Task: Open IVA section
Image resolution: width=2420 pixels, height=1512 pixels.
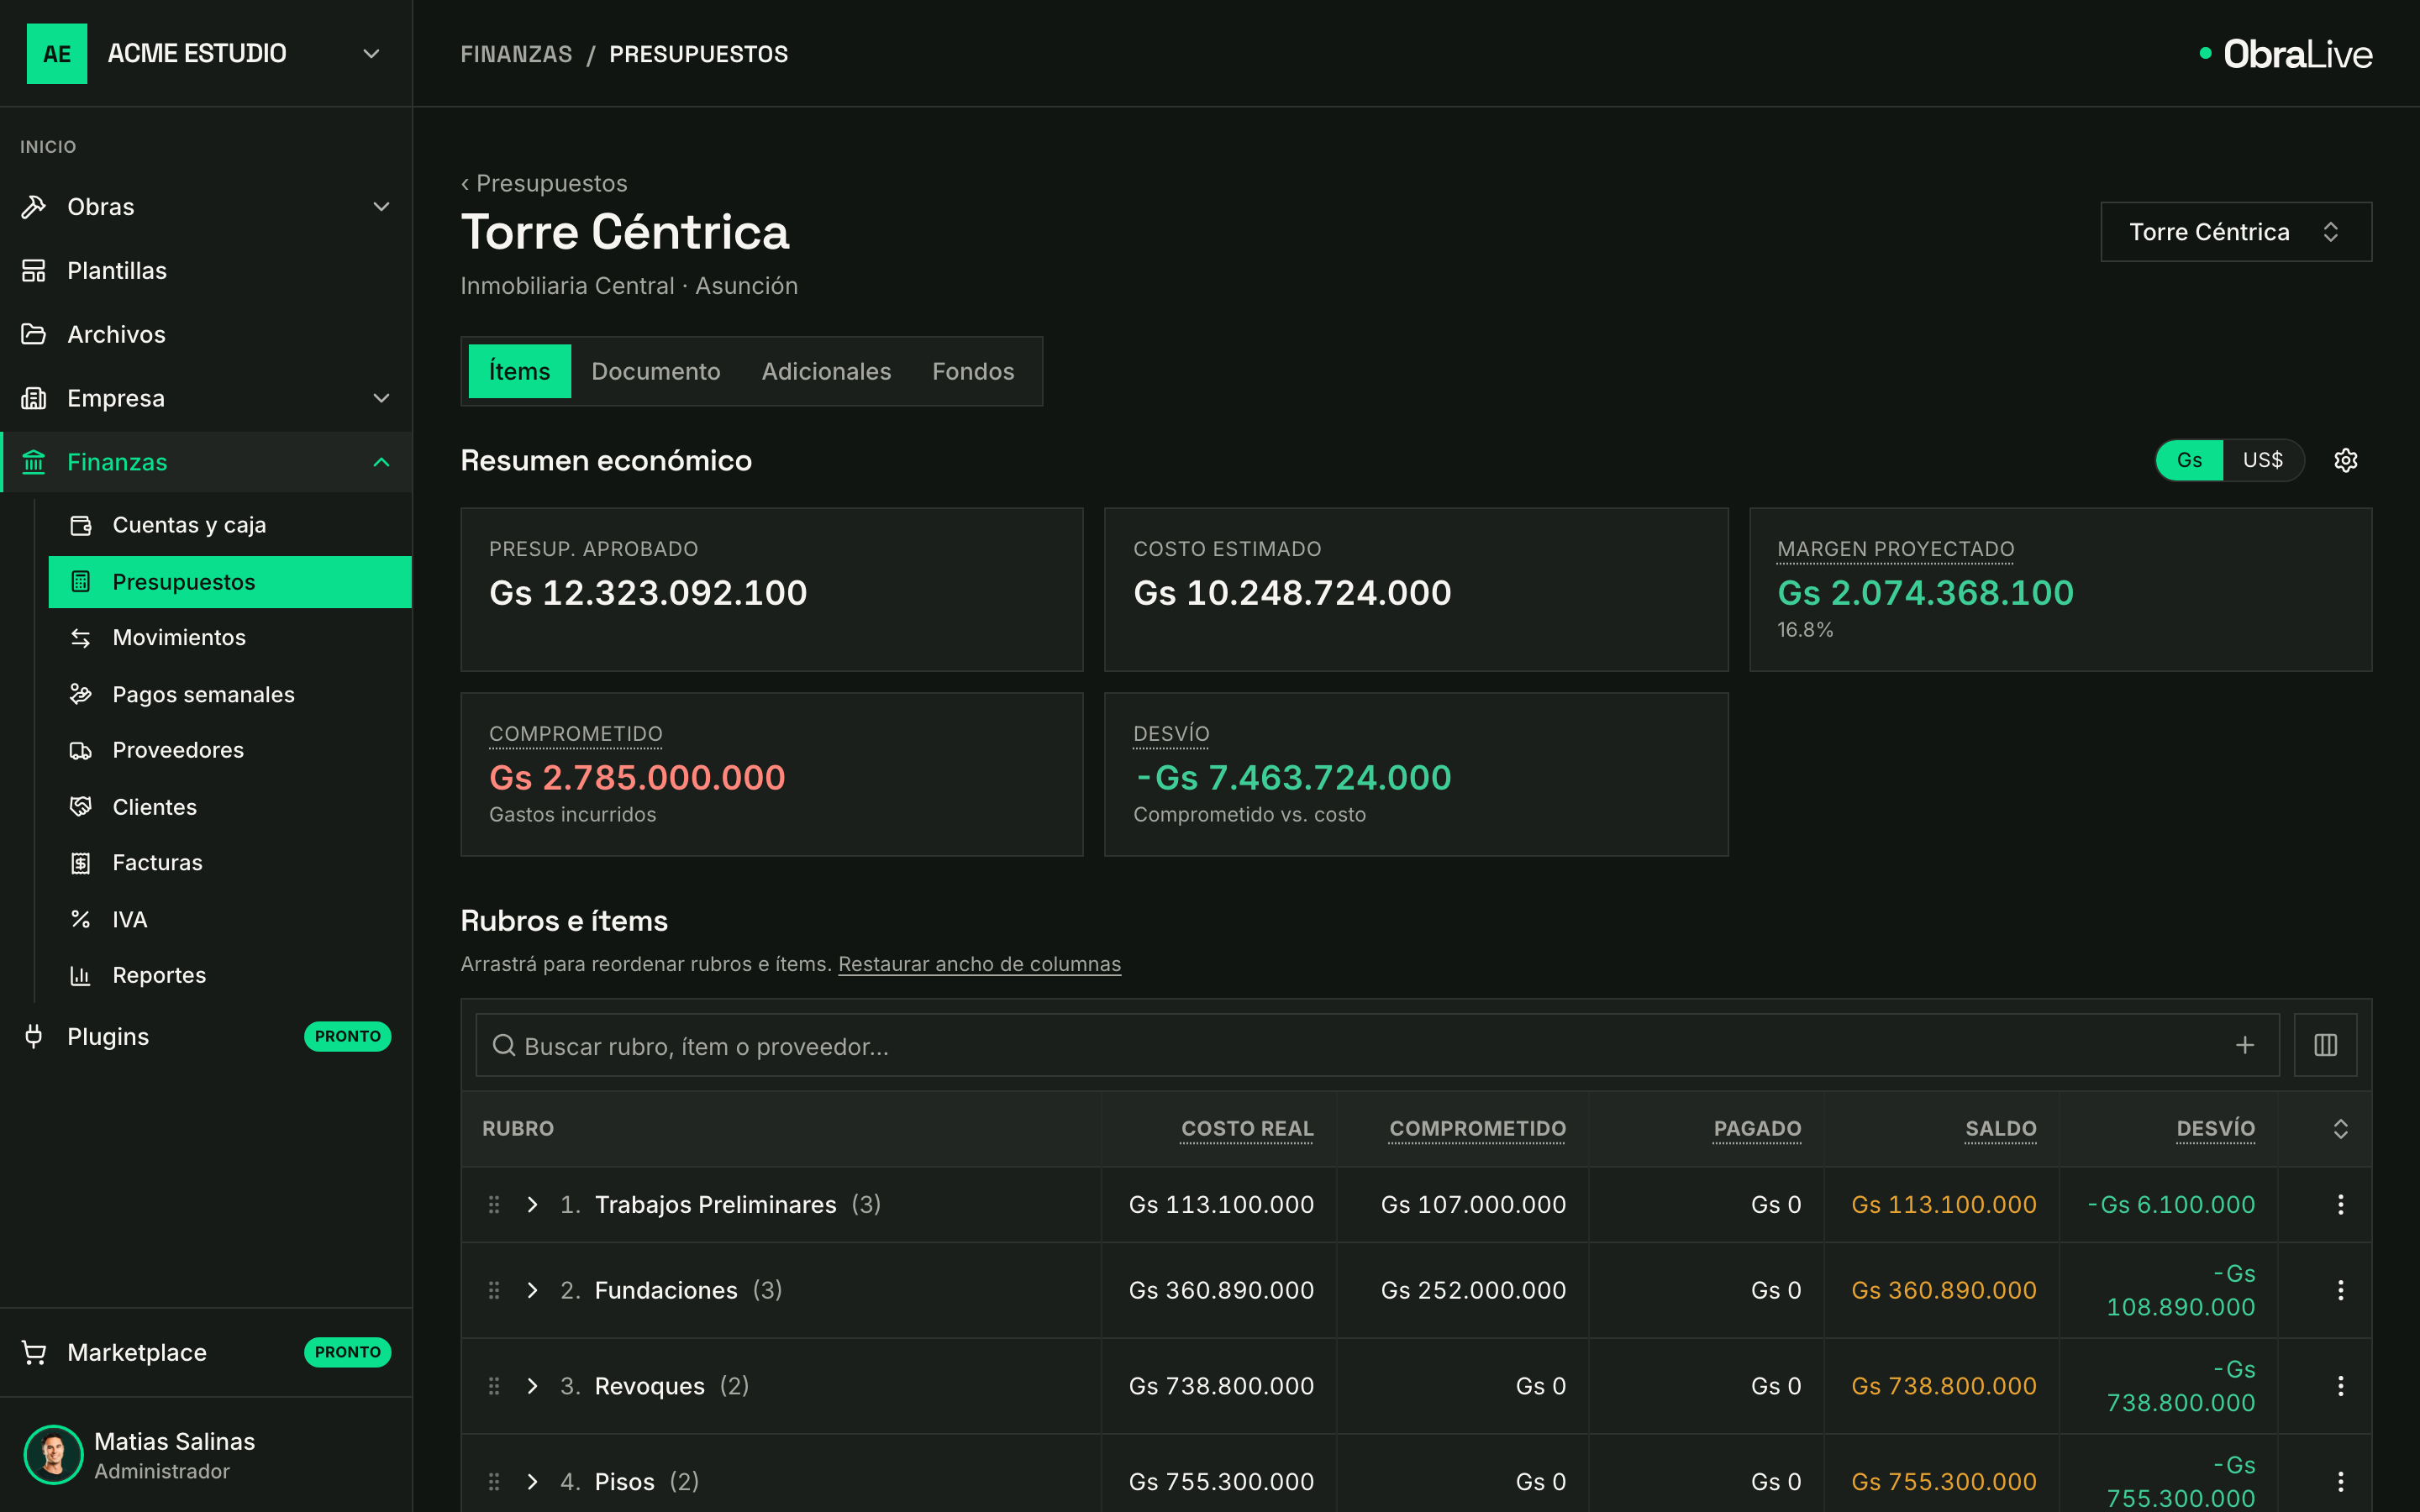Action: tap(230, 919)
